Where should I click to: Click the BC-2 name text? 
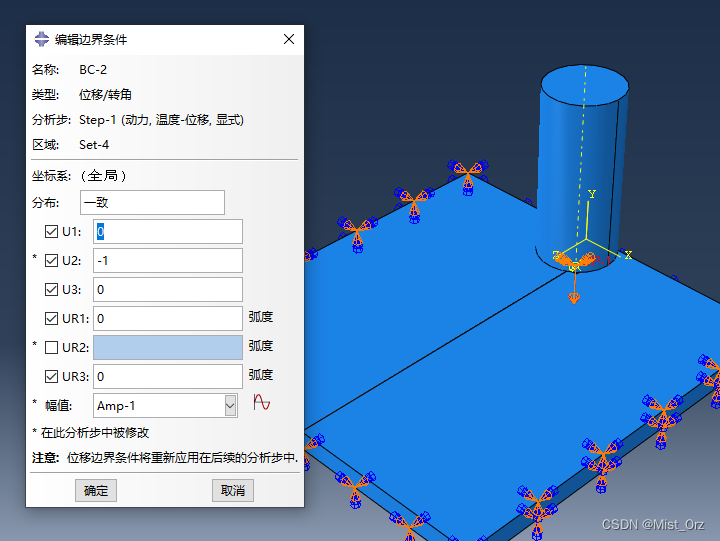(93, 70)
